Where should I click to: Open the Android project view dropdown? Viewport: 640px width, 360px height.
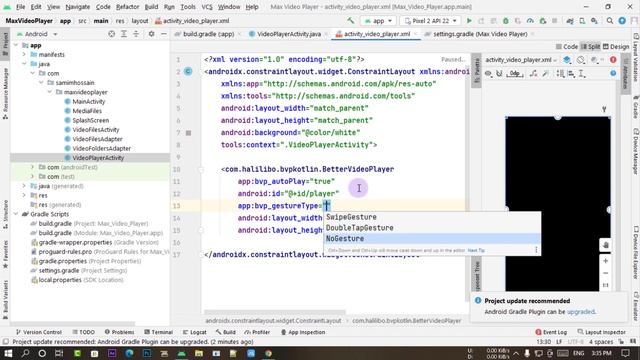(x=37, y=34)
